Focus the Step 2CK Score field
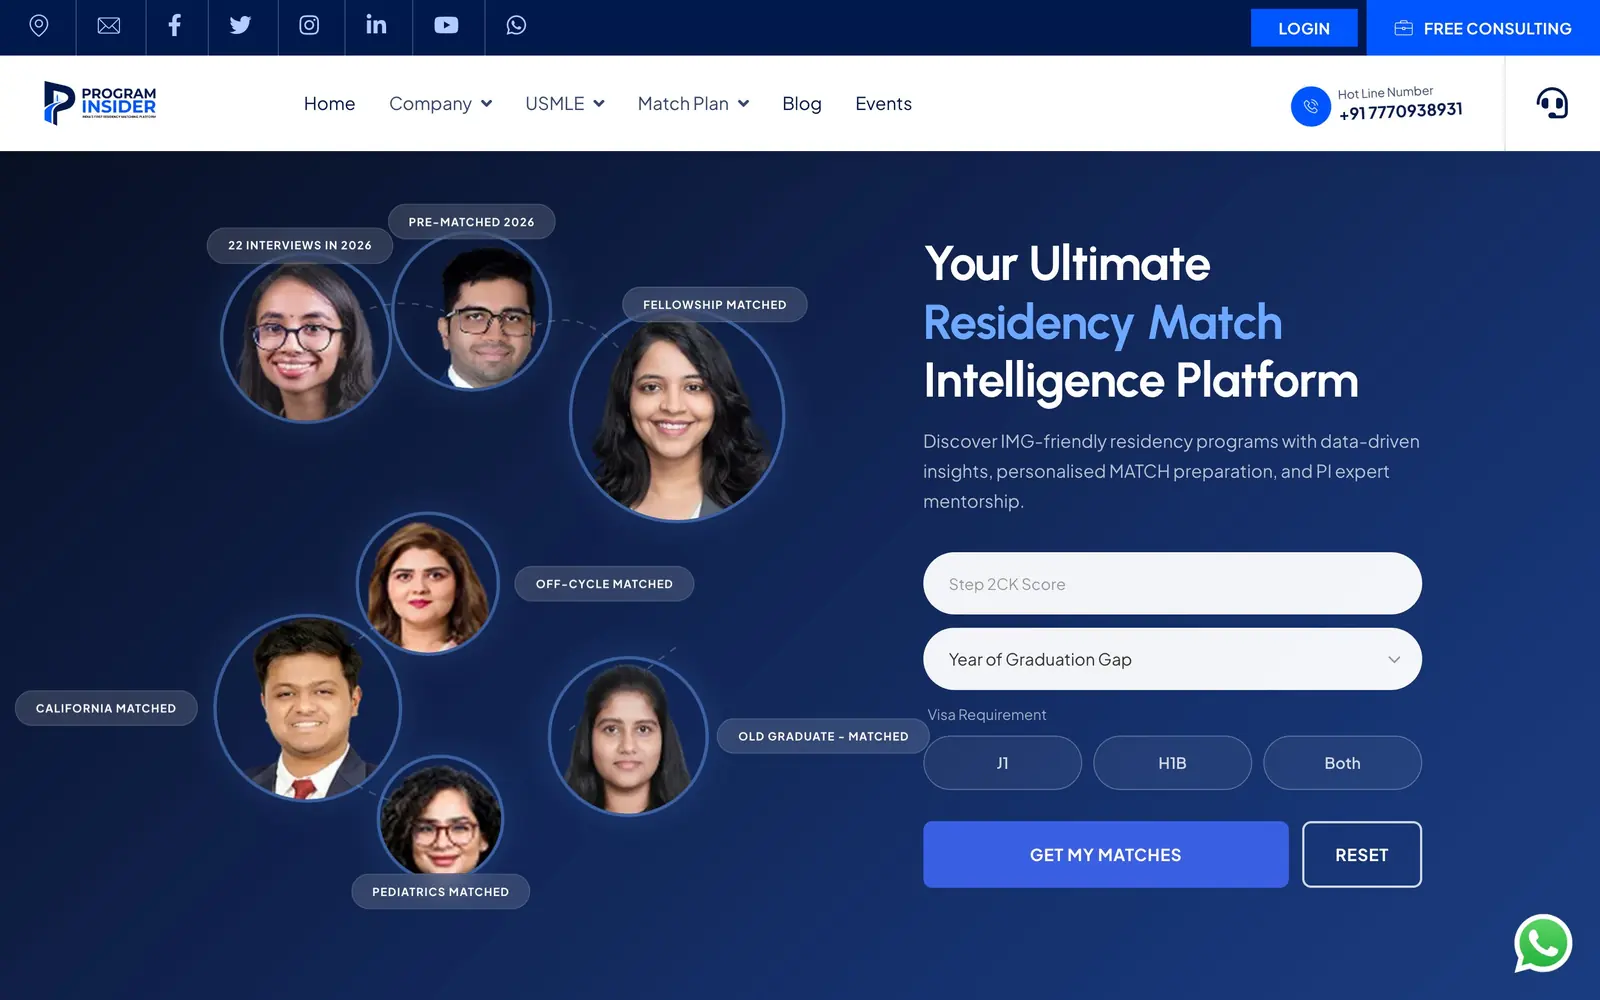Screen dimensions: 1600x1000 (x=1172, y=584)
